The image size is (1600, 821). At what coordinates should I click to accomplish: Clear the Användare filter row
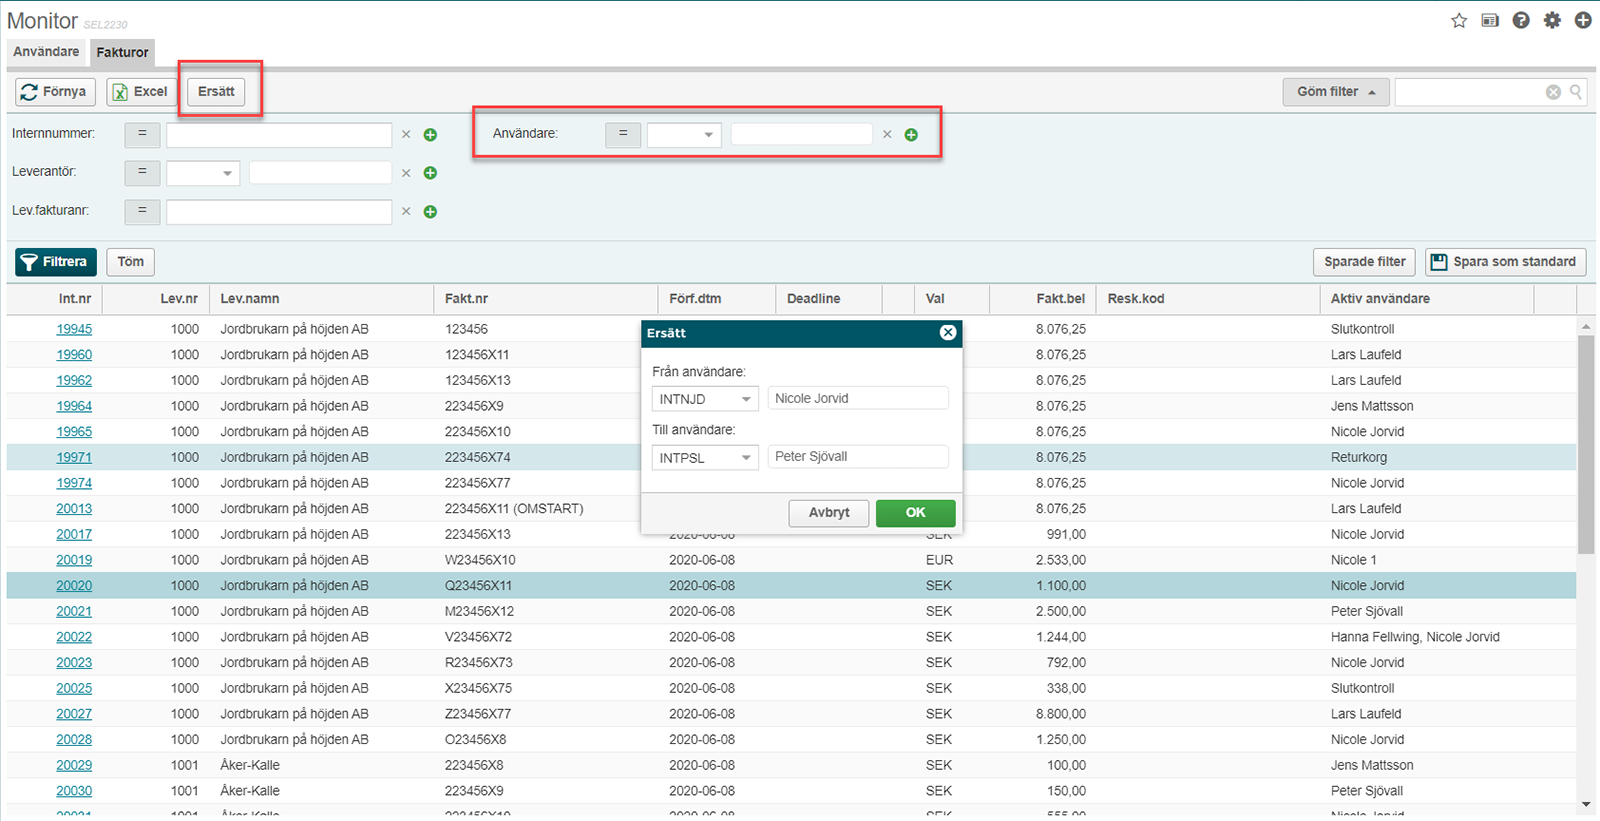[887, 134]
